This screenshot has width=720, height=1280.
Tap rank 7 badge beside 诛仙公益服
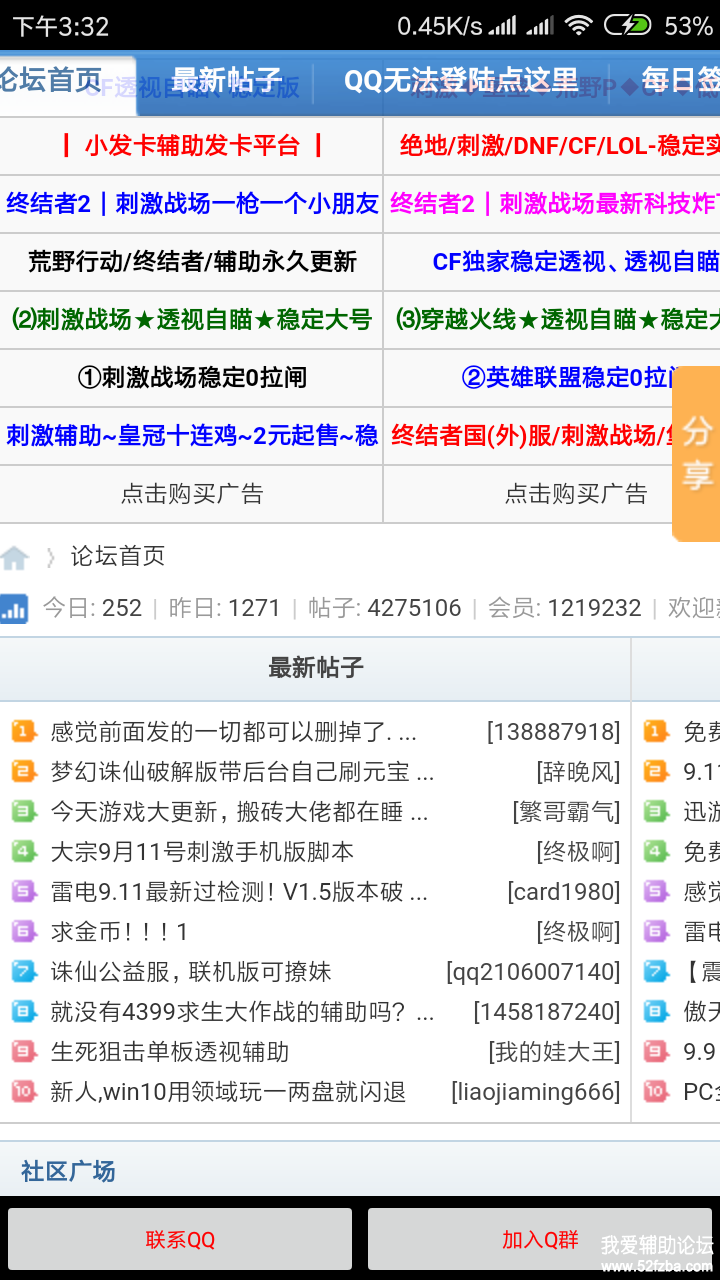coord(24,972)
